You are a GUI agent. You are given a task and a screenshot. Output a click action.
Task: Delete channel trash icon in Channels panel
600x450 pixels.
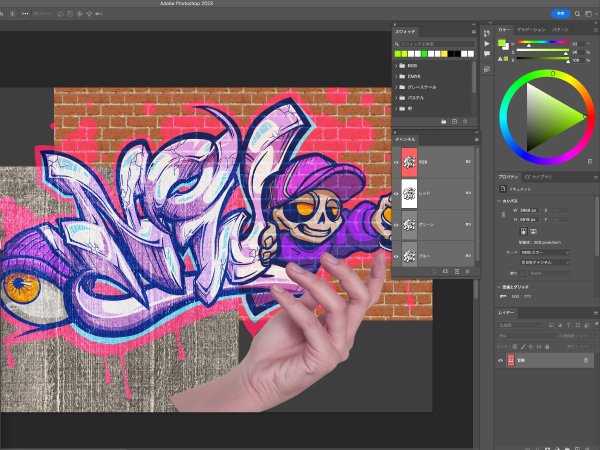pyautogui.click(x=467, y=271)
